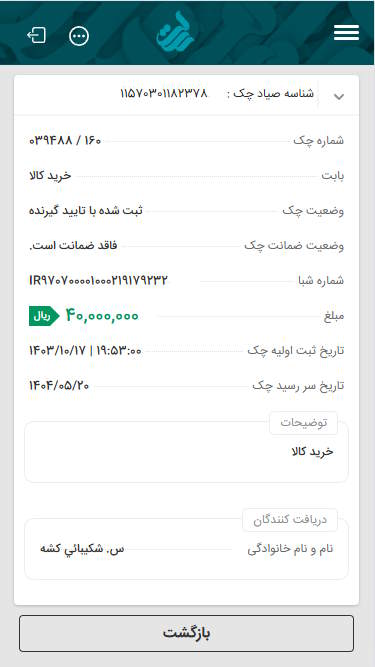Select Sayad ID 1157030118237

tap(164, 94)
